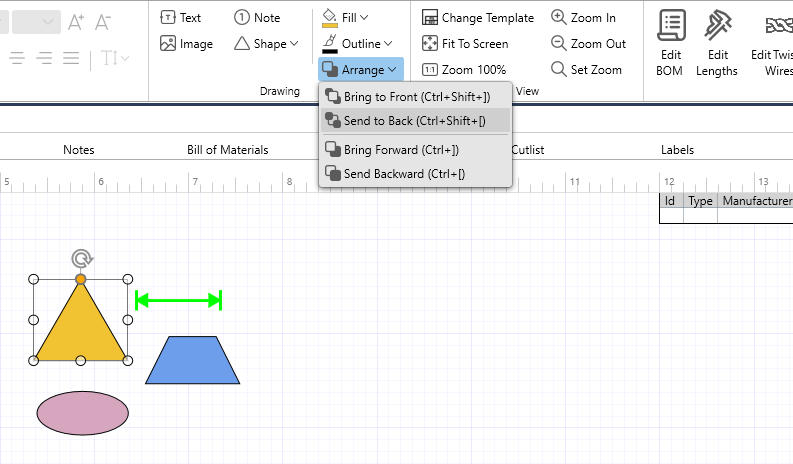The height and width of the screenshot is (464, 793).
Task: Choose Bring Forward menu entry
Action: tap(415, 150)
